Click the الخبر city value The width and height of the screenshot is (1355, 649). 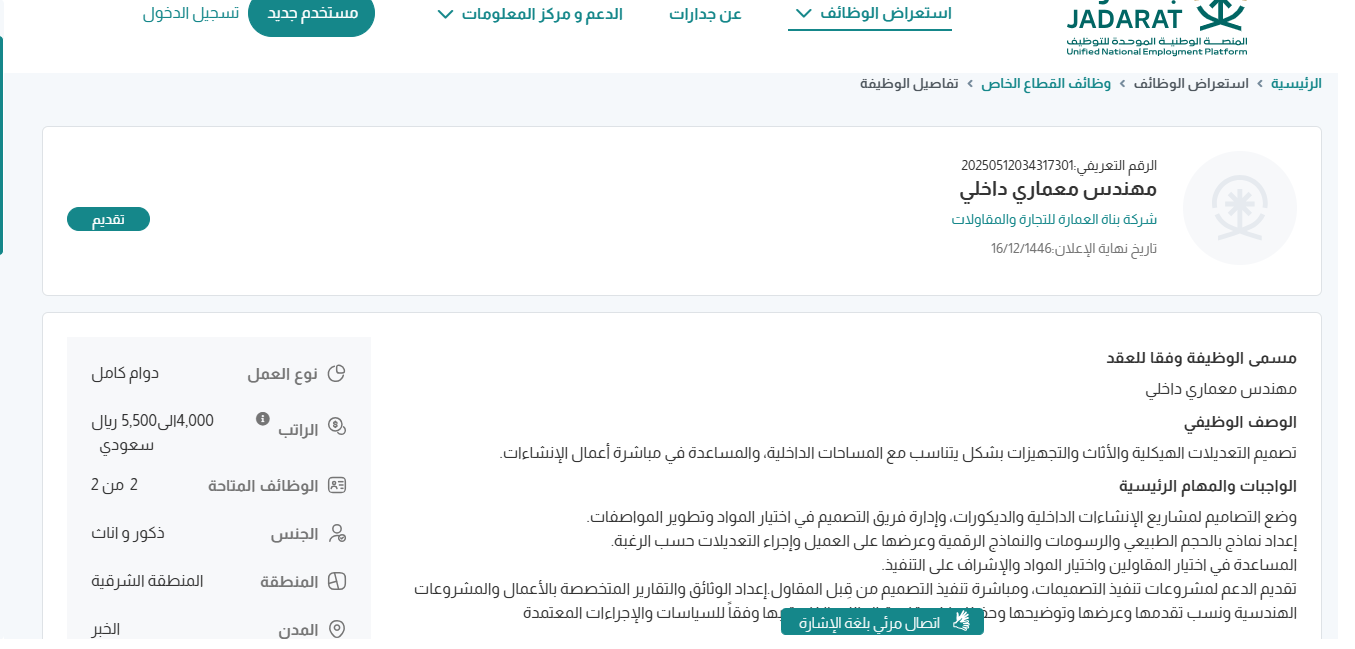click(106, 629)
